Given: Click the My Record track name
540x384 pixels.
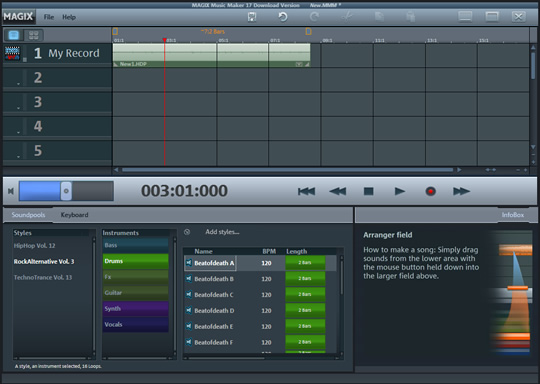Looking at the screenshot, I should [x=74, y=53].
